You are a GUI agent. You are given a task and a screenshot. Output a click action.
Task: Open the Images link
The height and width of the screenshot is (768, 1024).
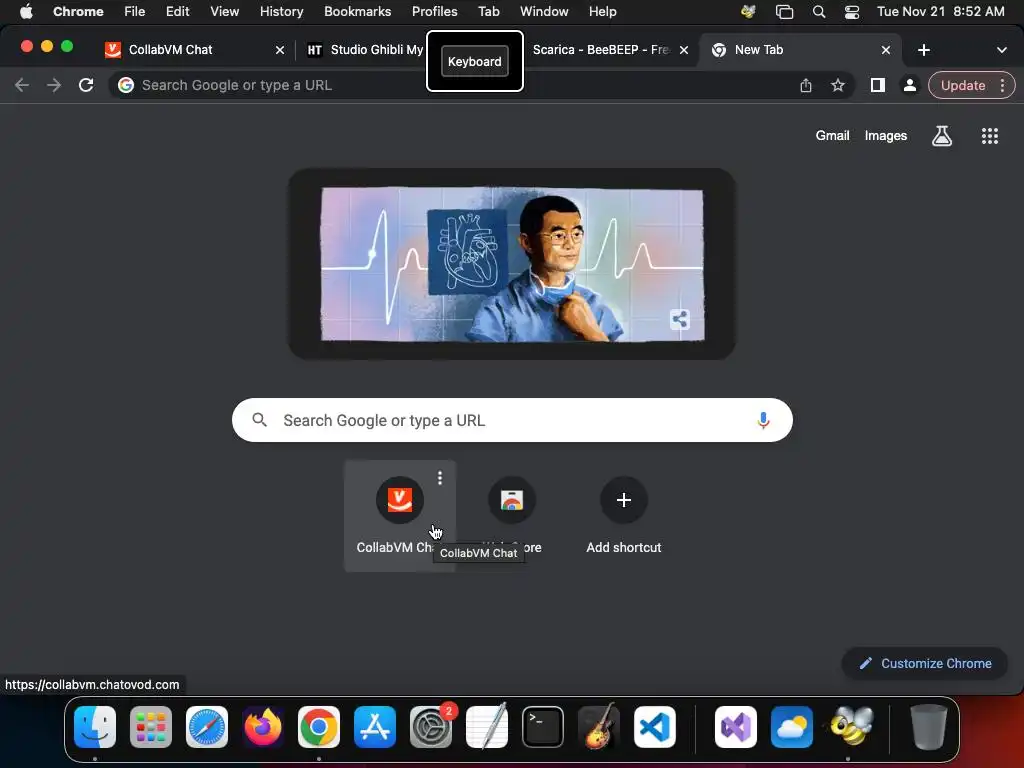point(886,136)
